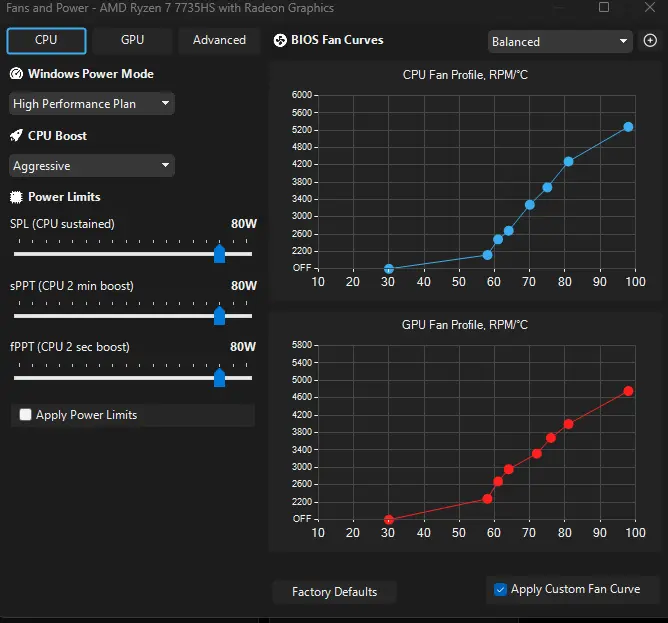Open the High Performance Plan dropdown
Image resolution: width=668 pixels, height=623 pixels.
(x=92, y=104)
